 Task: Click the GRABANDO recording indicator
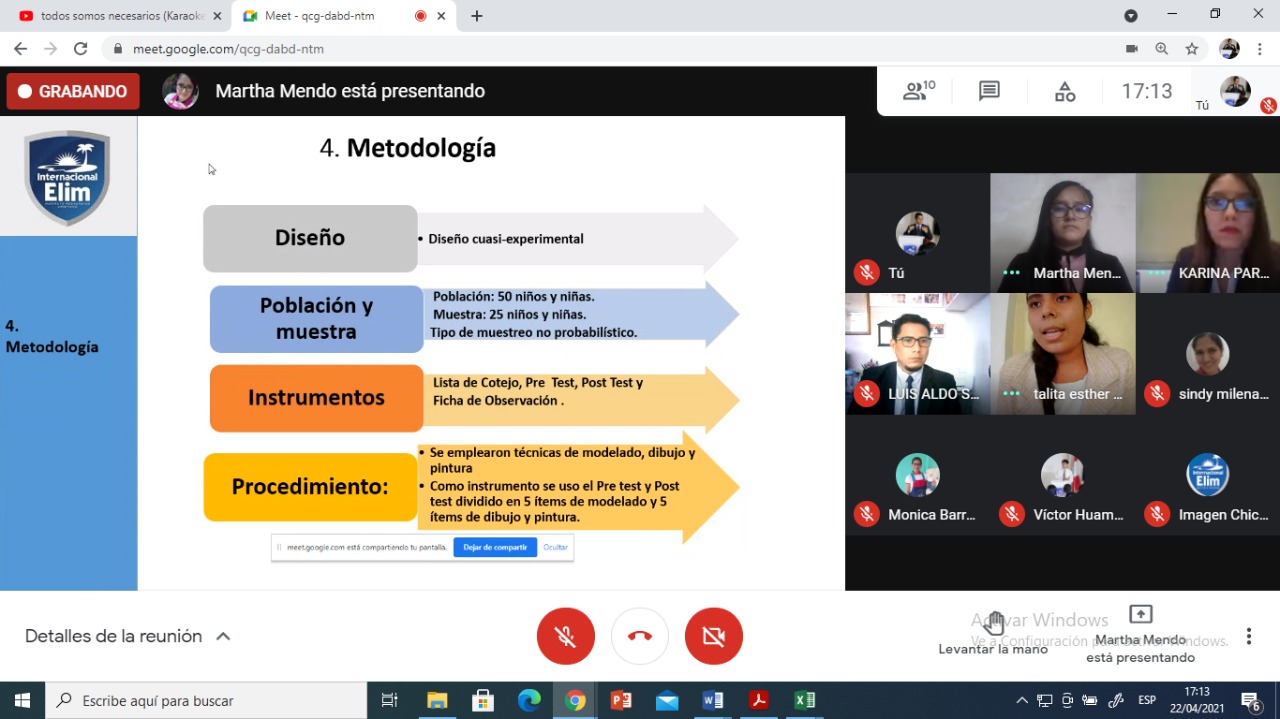[x=73, y=91]
